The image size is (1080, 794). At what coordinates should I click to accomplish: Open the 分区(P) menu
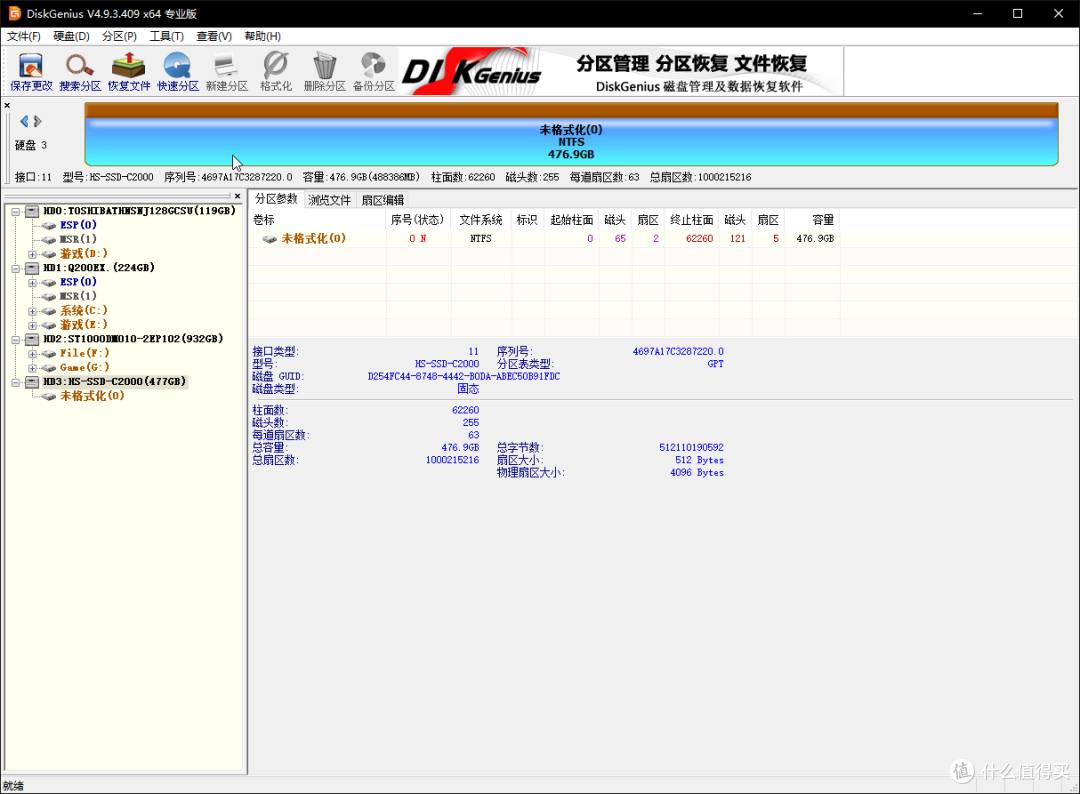point(119,36)
